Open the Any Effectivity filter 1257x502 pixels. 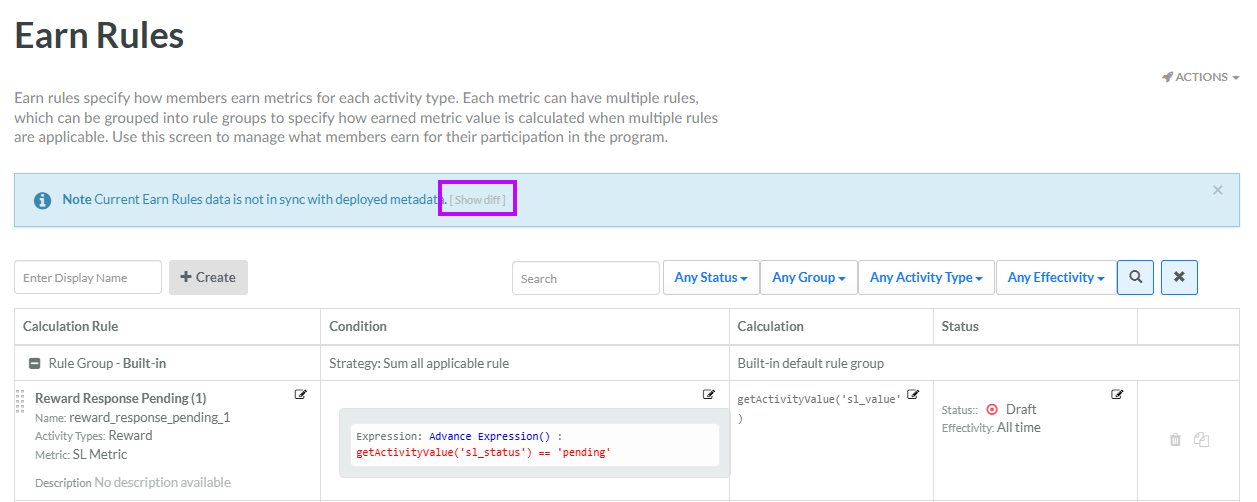[x=1055, y=278]
